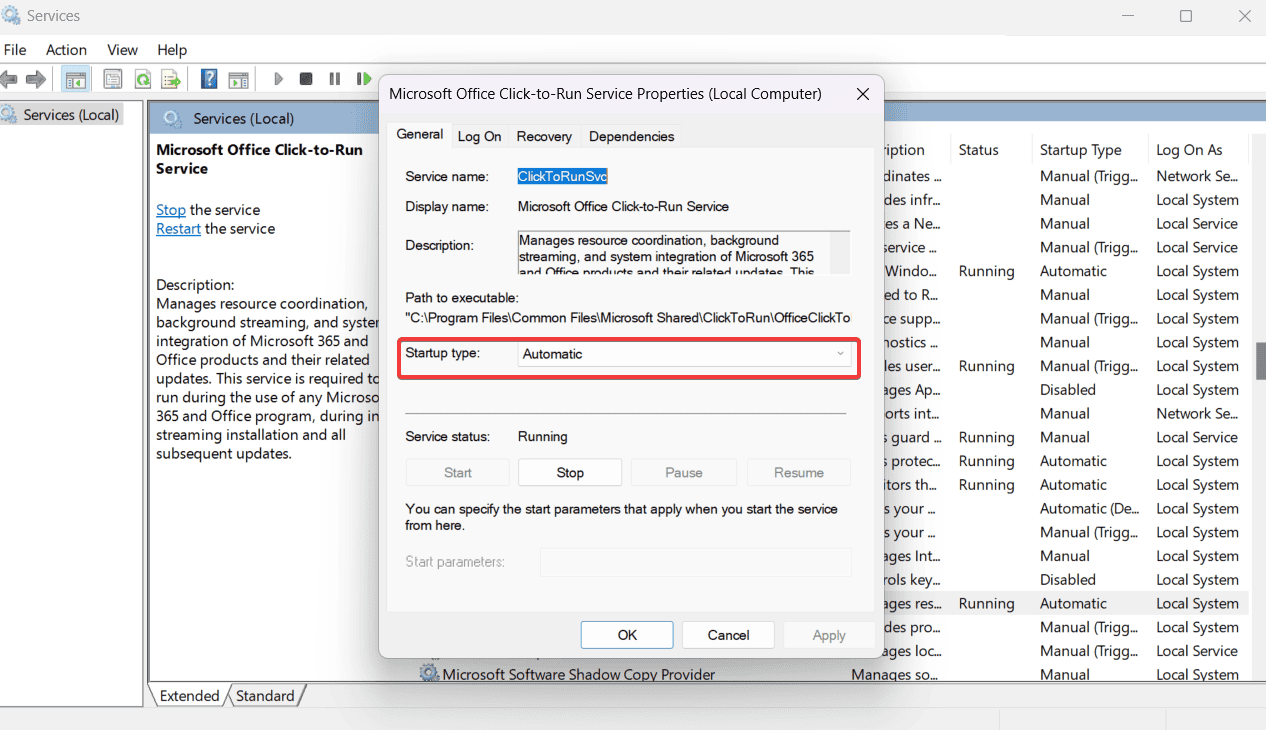Click OK in the Properties dialog

627,635
